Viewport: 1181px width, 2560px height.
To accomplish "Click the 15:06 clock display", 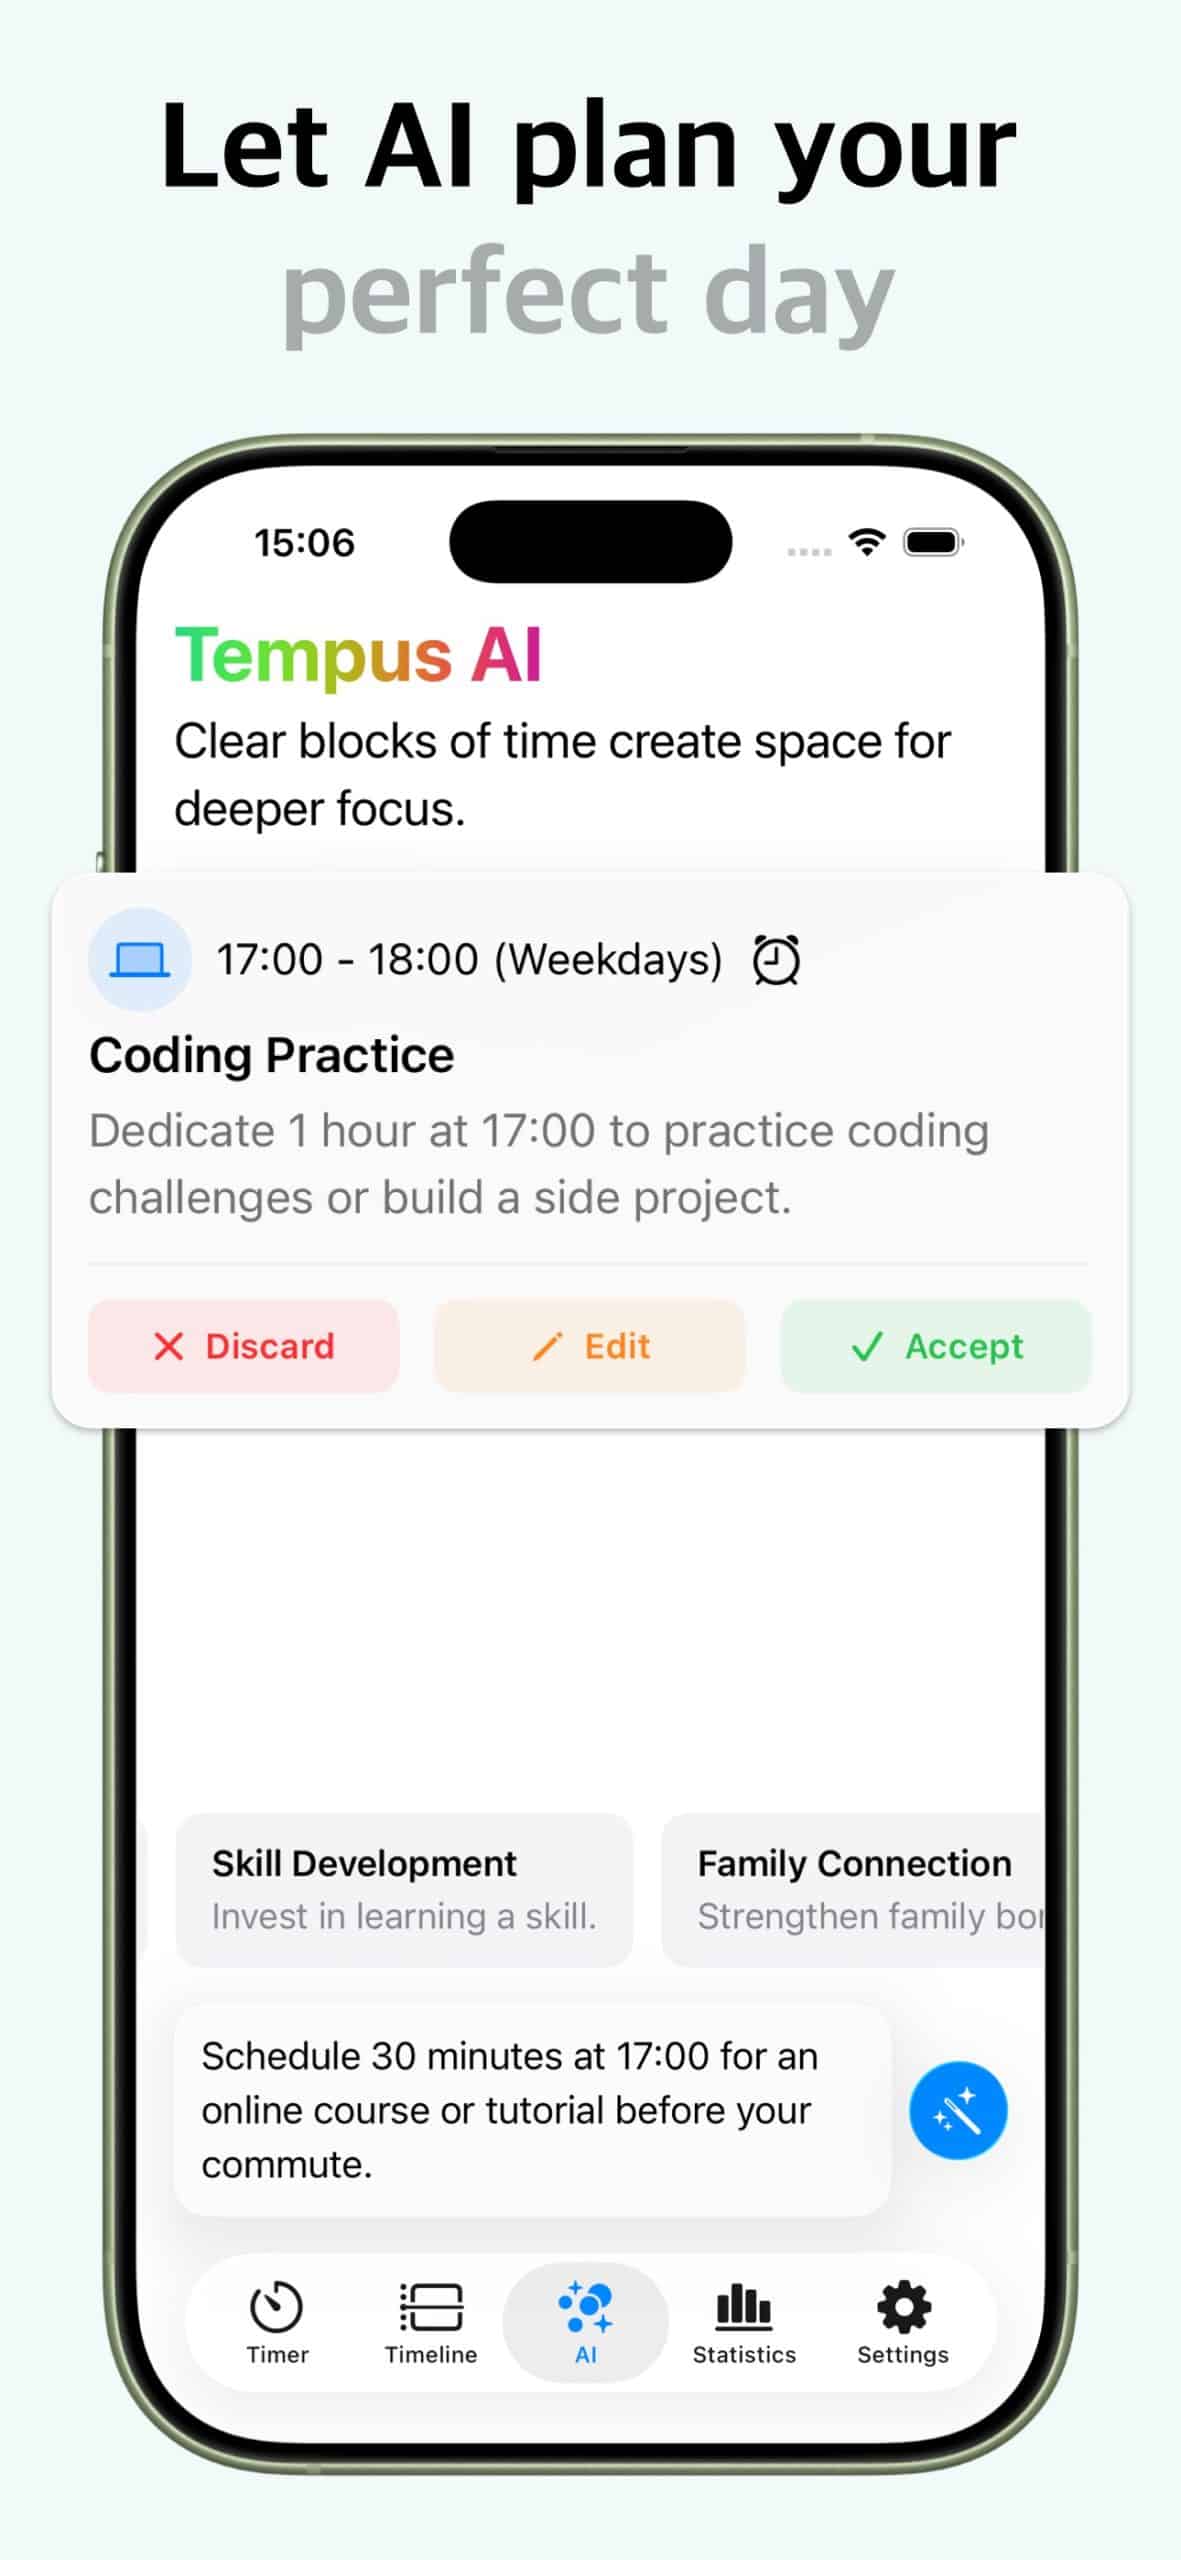I will pos(303,543).
